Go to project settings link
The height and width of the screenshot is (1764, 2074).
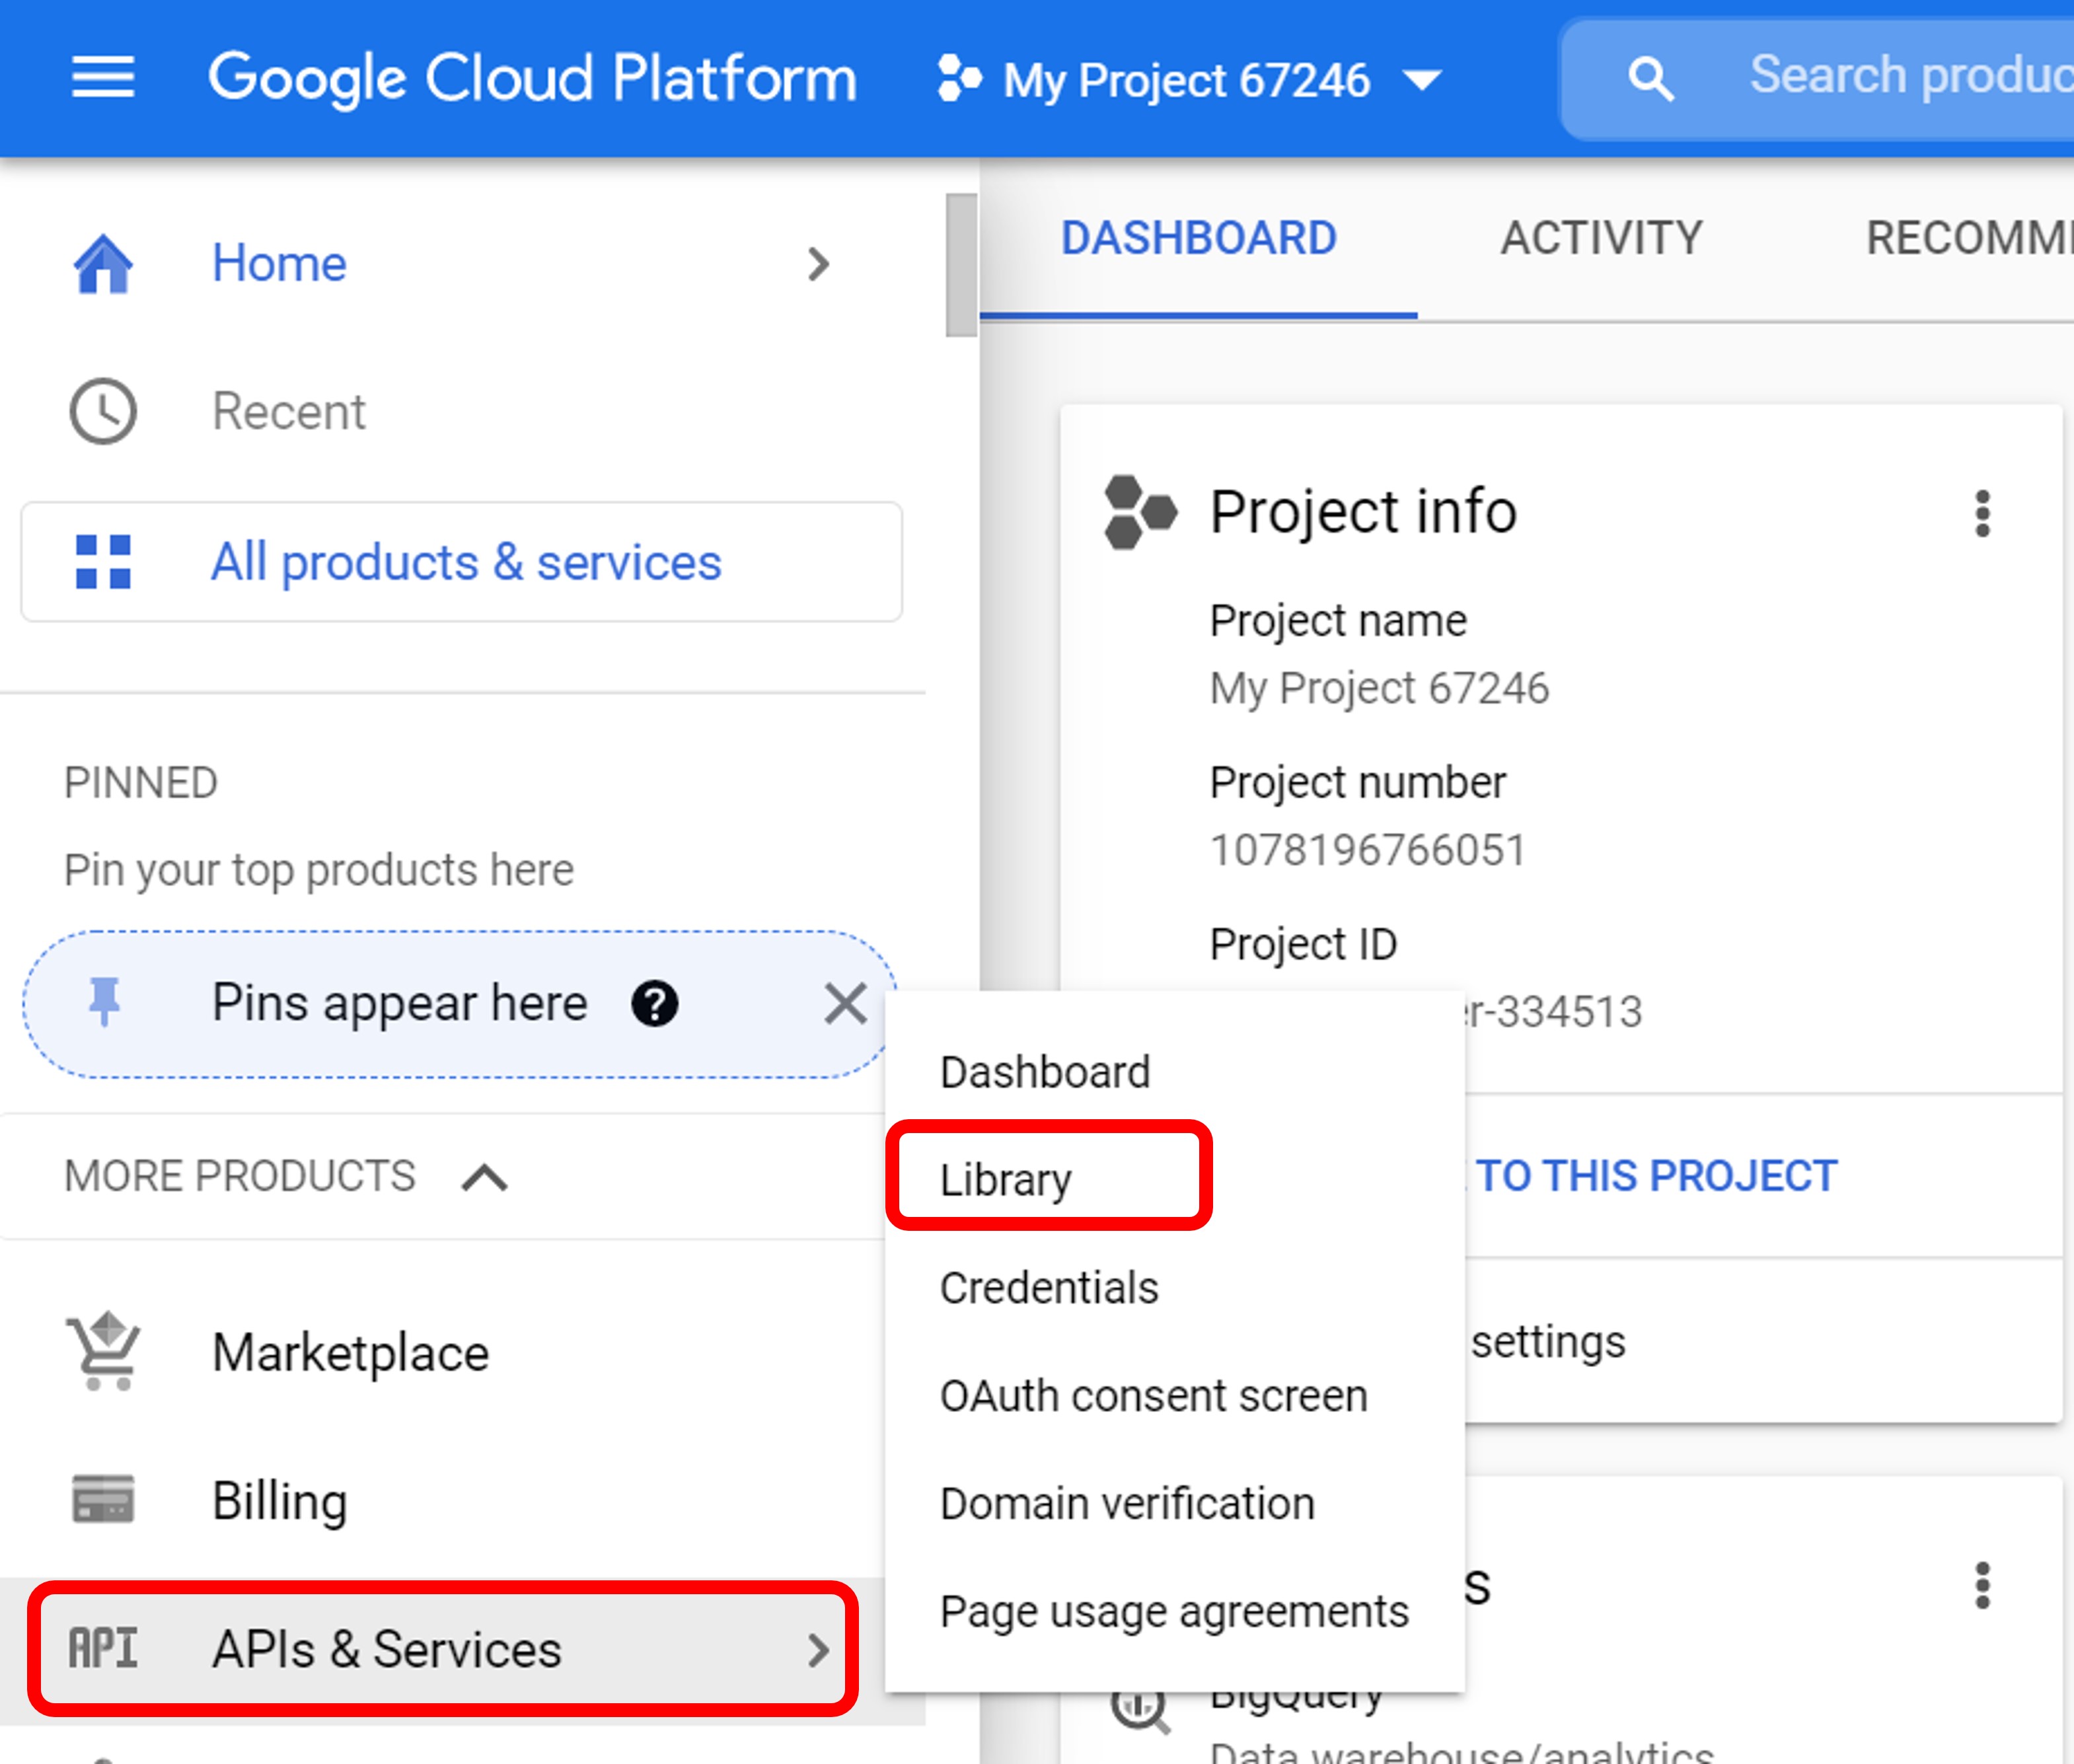pos(1549,1342)
